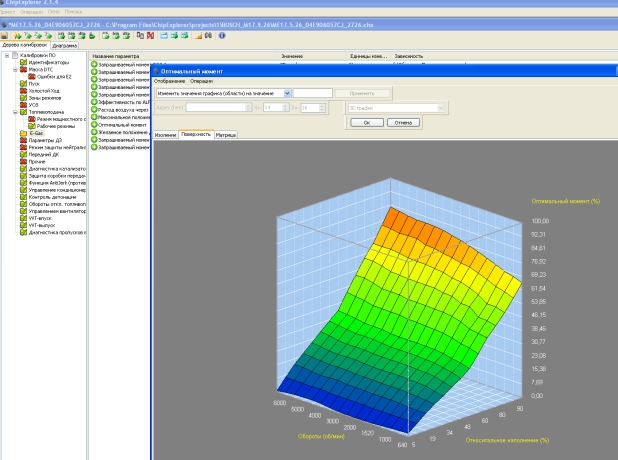Screen dimensions: 618x460
Task: Open the Отображение menu in dialog
Action: pos(169,80)
